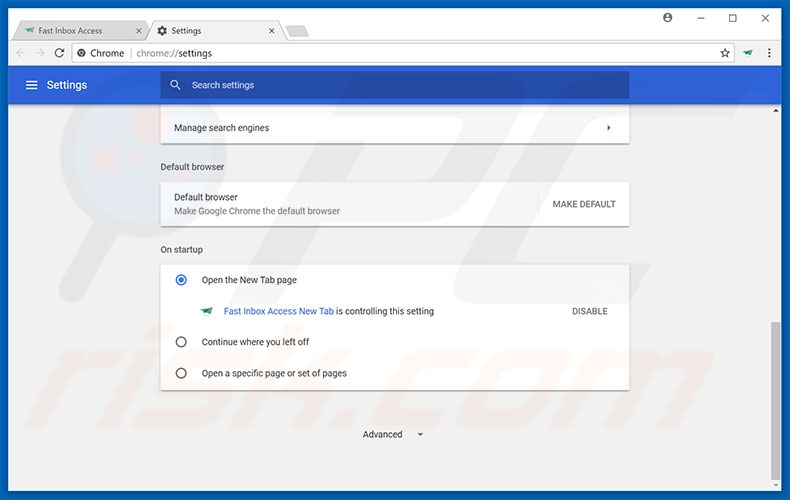This screenshot has height=500, width=790.
Task: Click the MAKE DEFAULT button
Action: coord(584,204)
